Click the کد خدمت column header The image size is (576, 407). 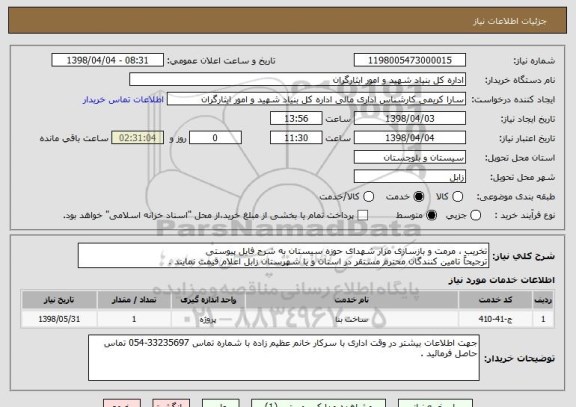(495, 300)
